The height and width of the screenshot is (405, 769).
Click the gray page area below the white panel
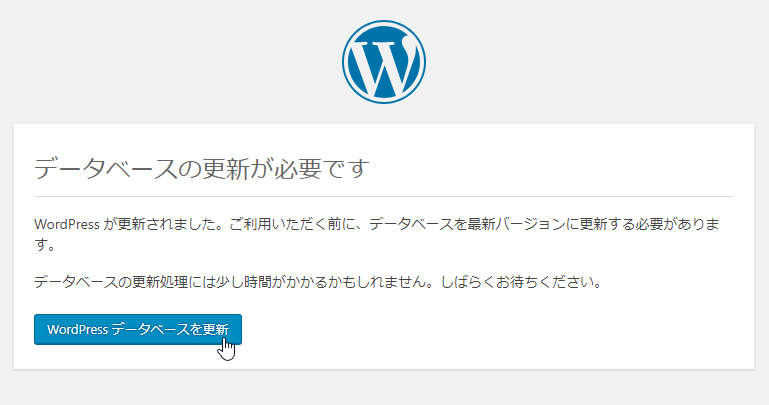(384, 388)
